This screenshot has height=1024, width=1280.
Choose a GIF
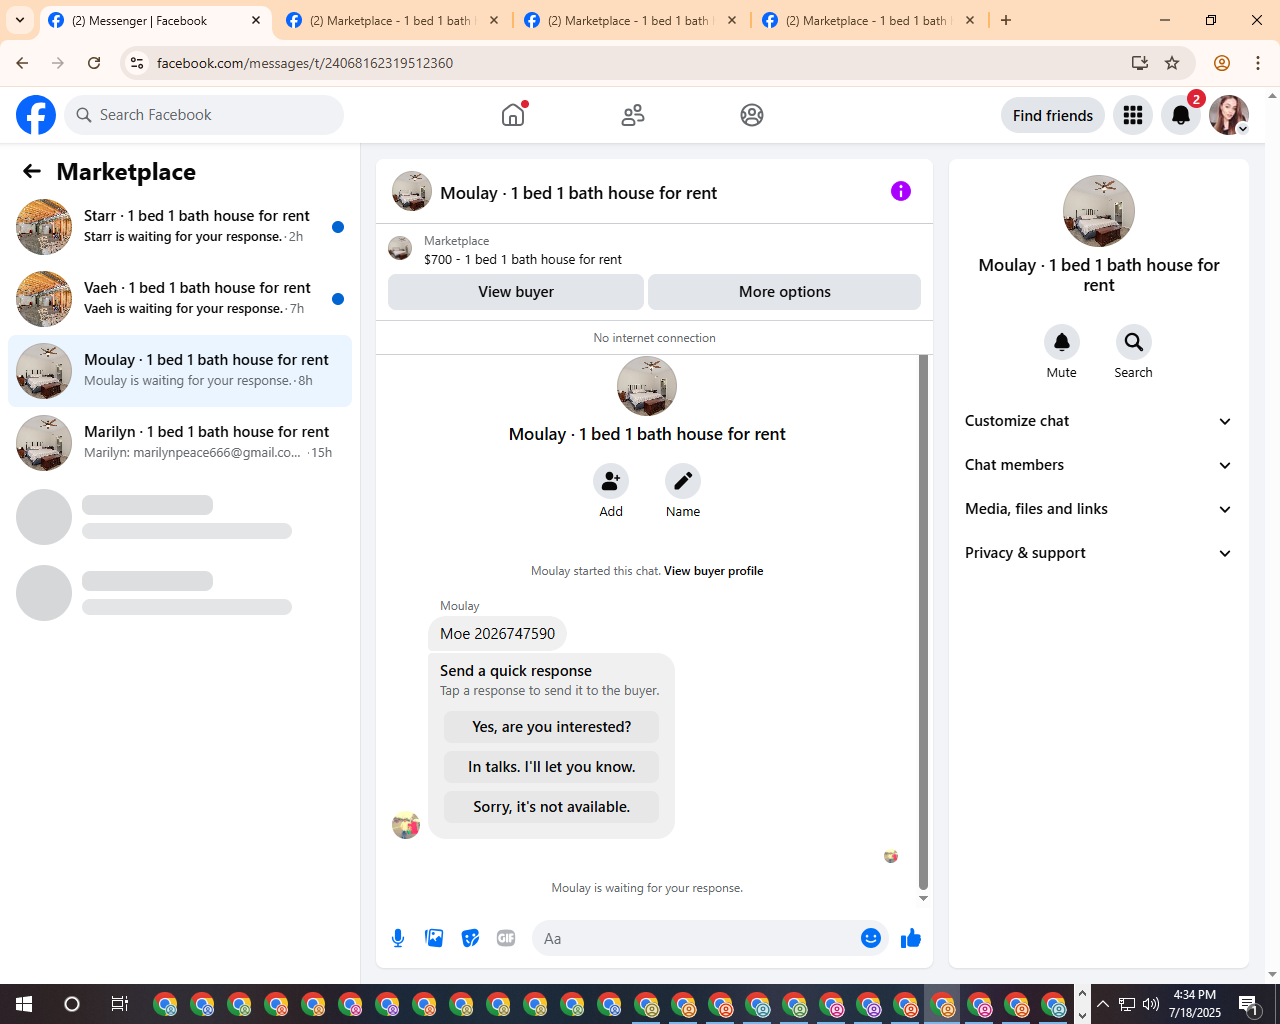coord(506,938)
